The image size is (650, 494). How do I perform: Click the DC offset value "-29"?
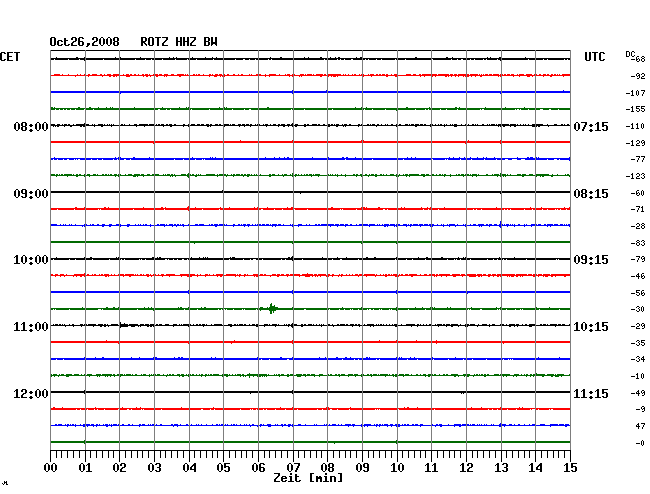pos(638,326)
